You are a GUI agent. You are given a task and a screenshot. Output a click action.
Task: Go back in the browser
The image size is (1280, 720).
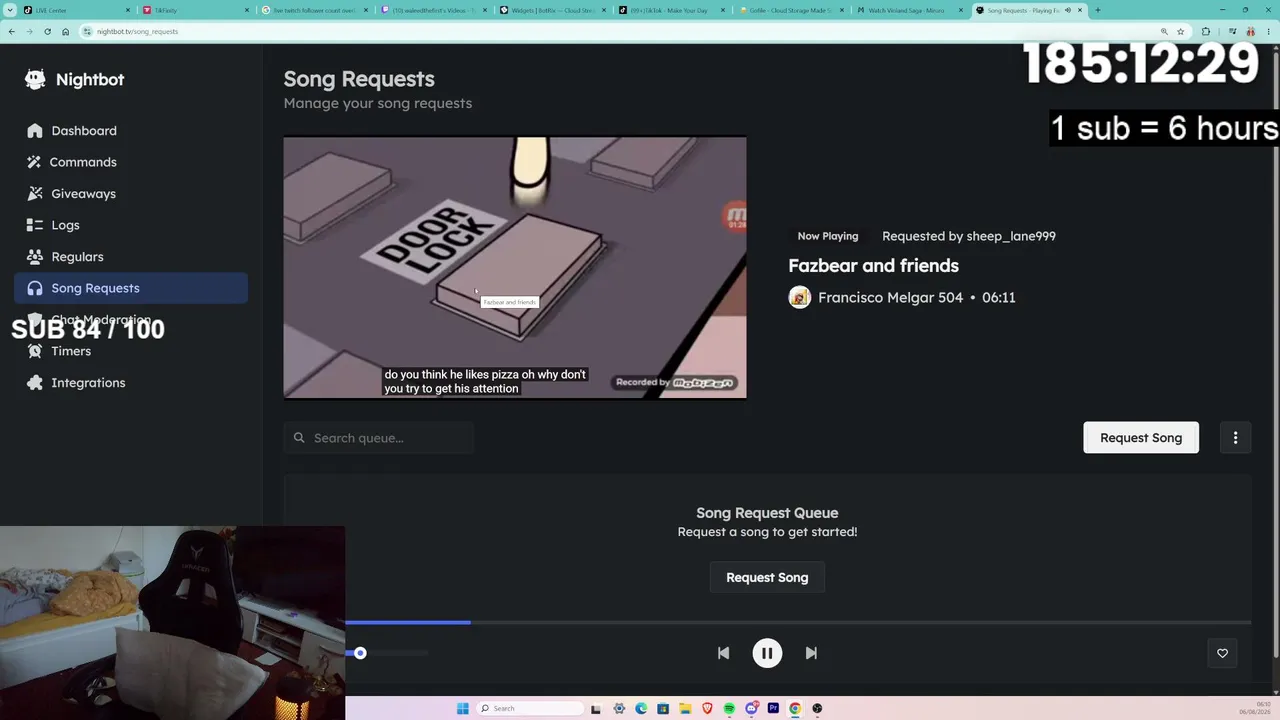[11, 31]
